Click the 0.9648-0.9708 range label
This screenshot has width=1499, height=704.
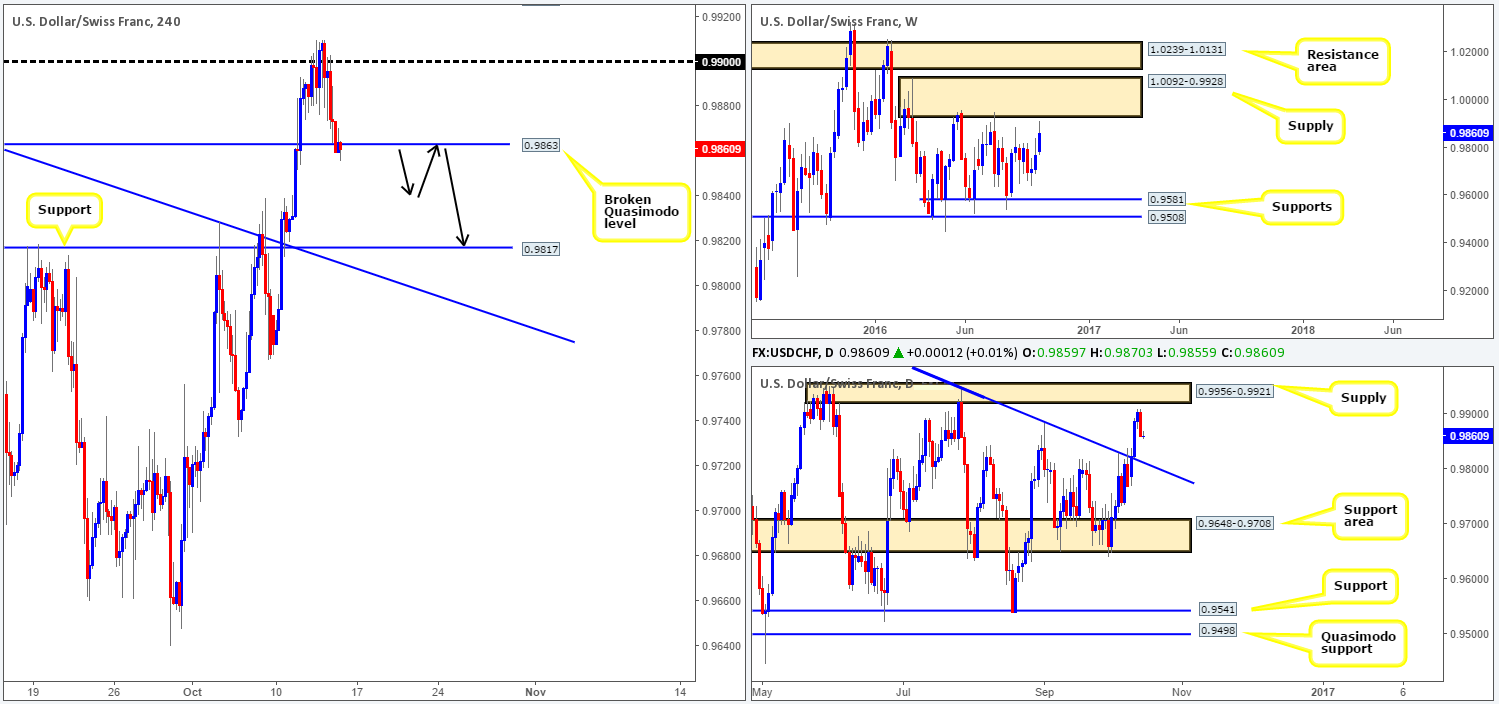[x=1236, y=522]
